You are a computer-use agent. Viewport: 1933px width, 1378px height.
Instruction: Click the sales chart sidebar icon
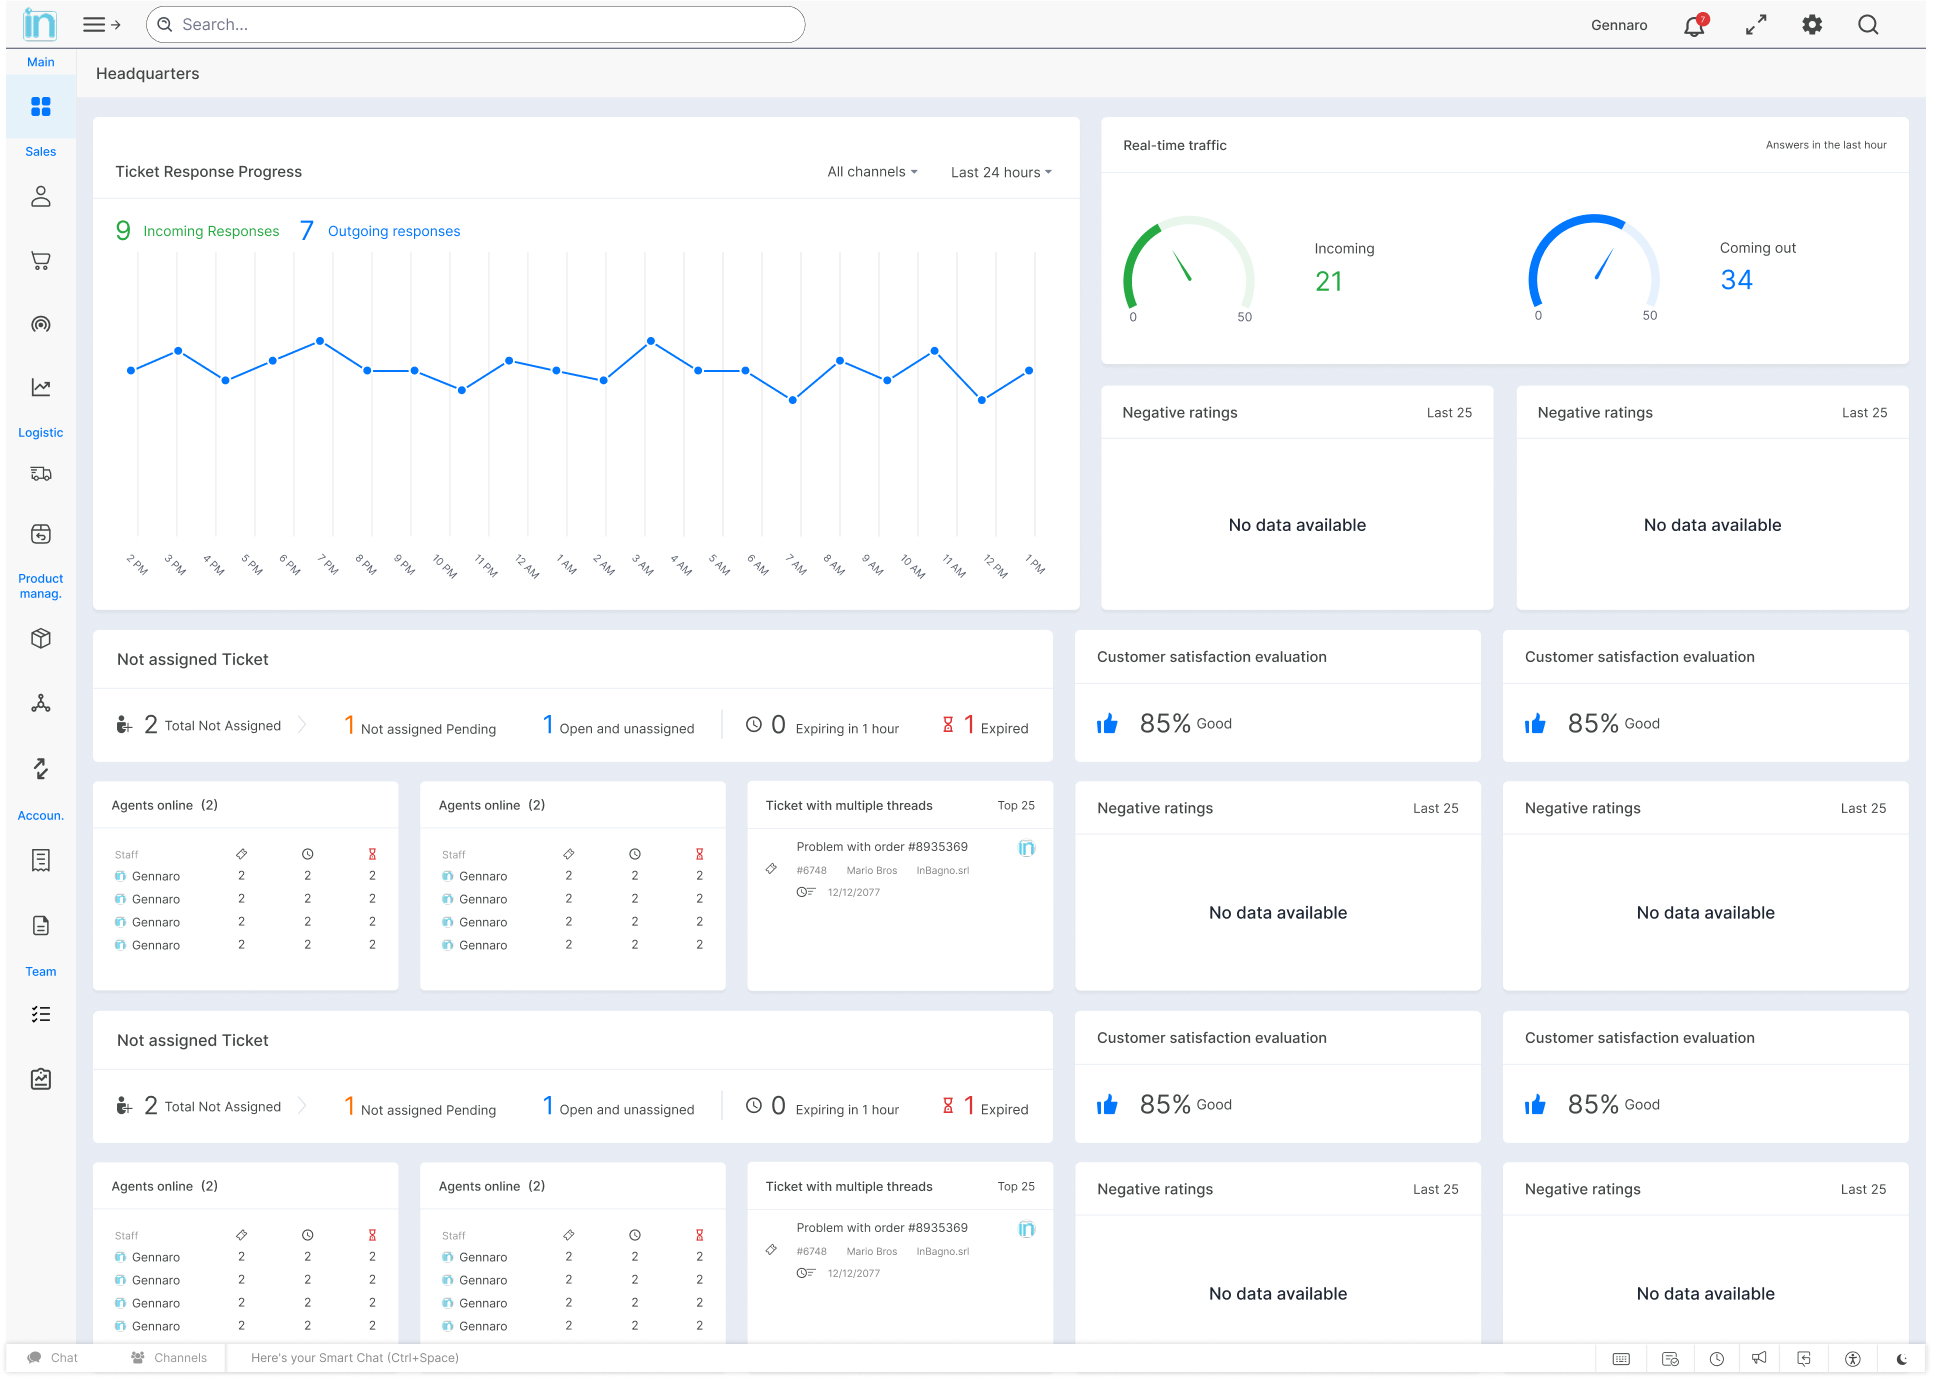41,388
